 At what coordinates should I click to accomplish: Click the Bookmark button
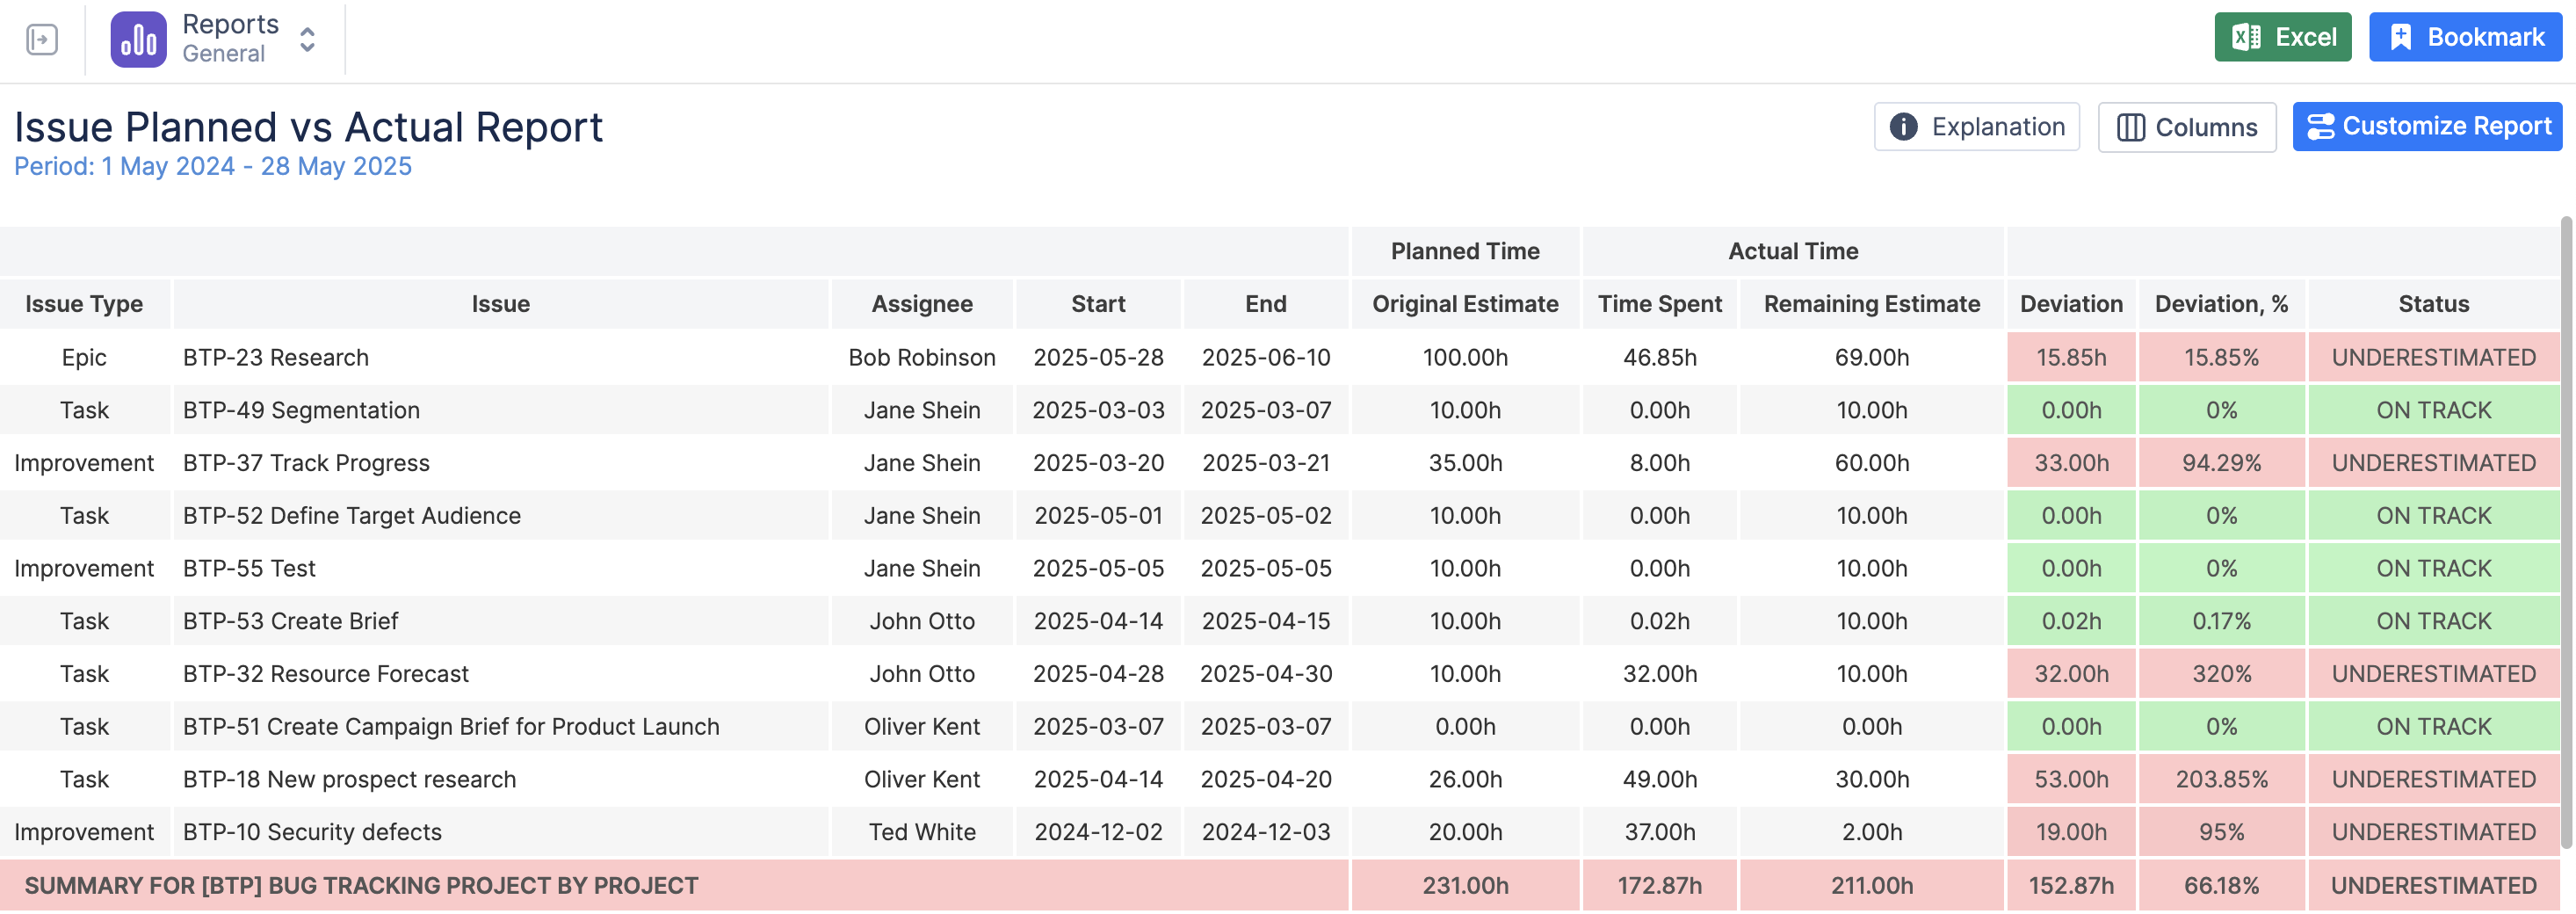point(2465,38)
